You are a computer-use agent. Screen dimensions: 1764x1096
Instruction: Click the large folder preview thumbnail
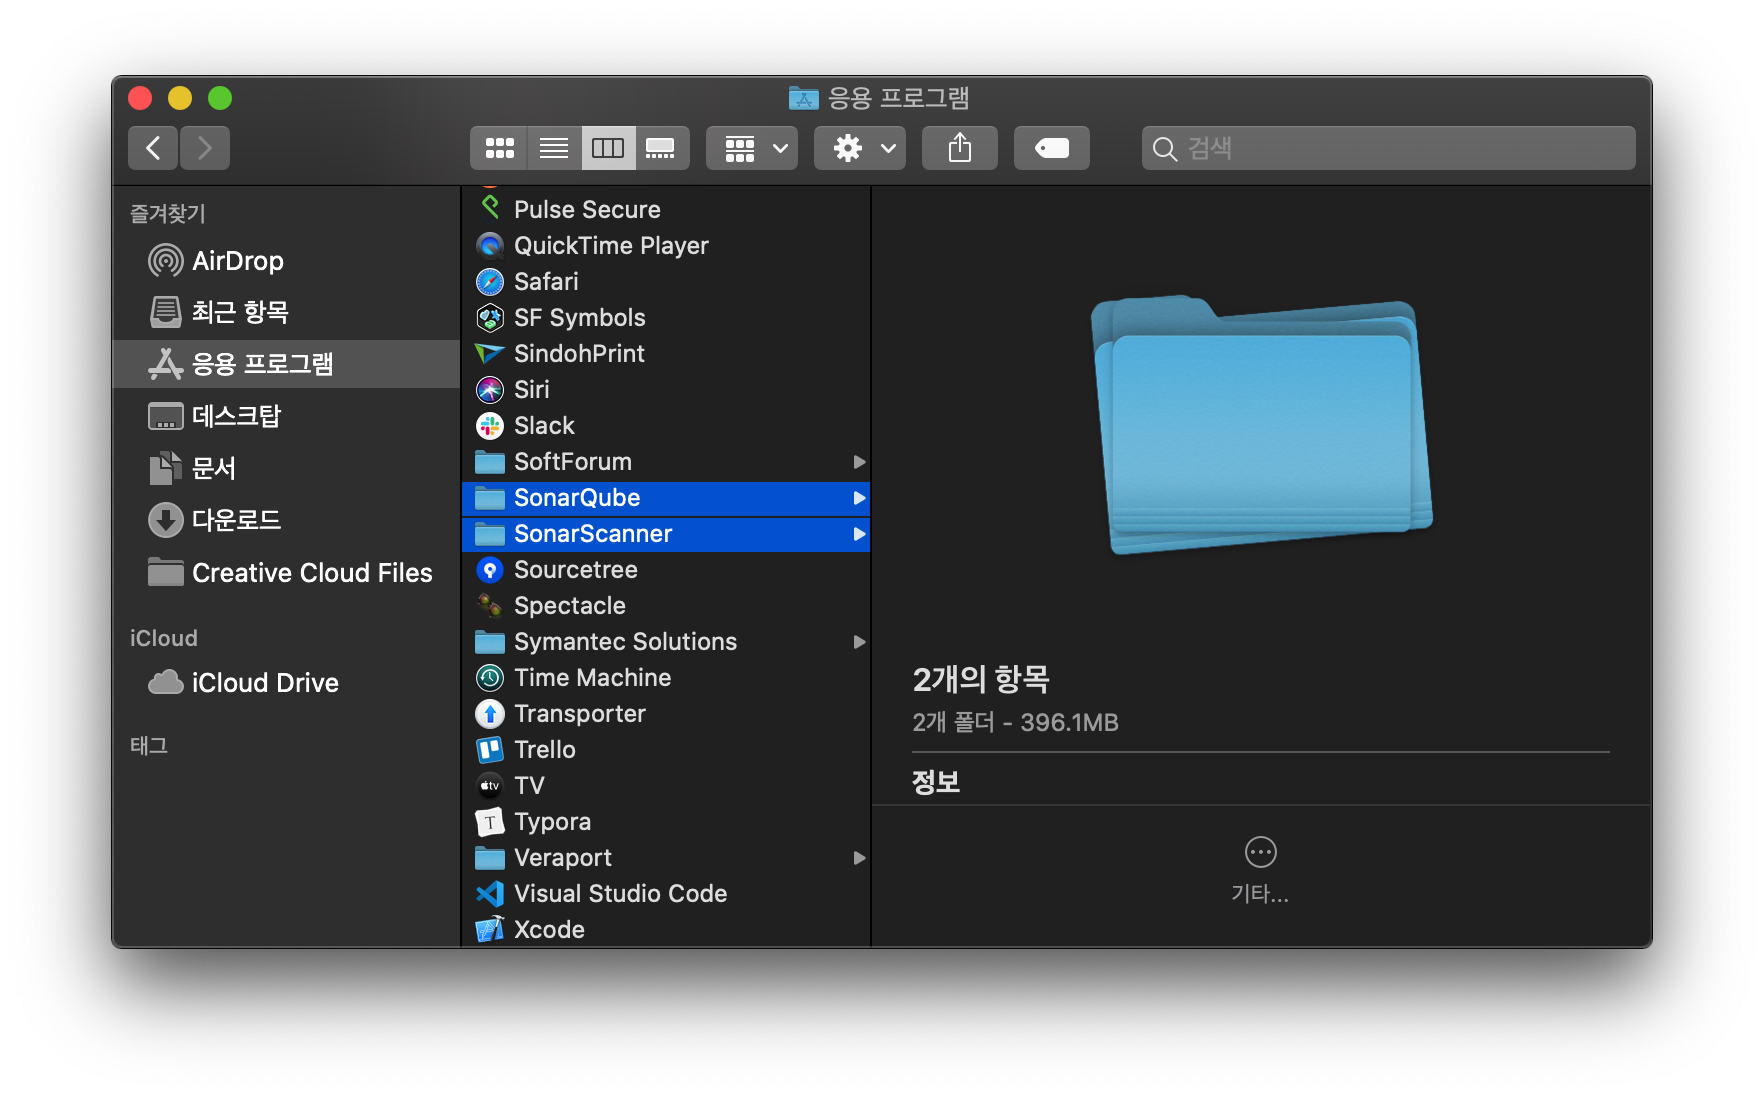(1261, 424)
